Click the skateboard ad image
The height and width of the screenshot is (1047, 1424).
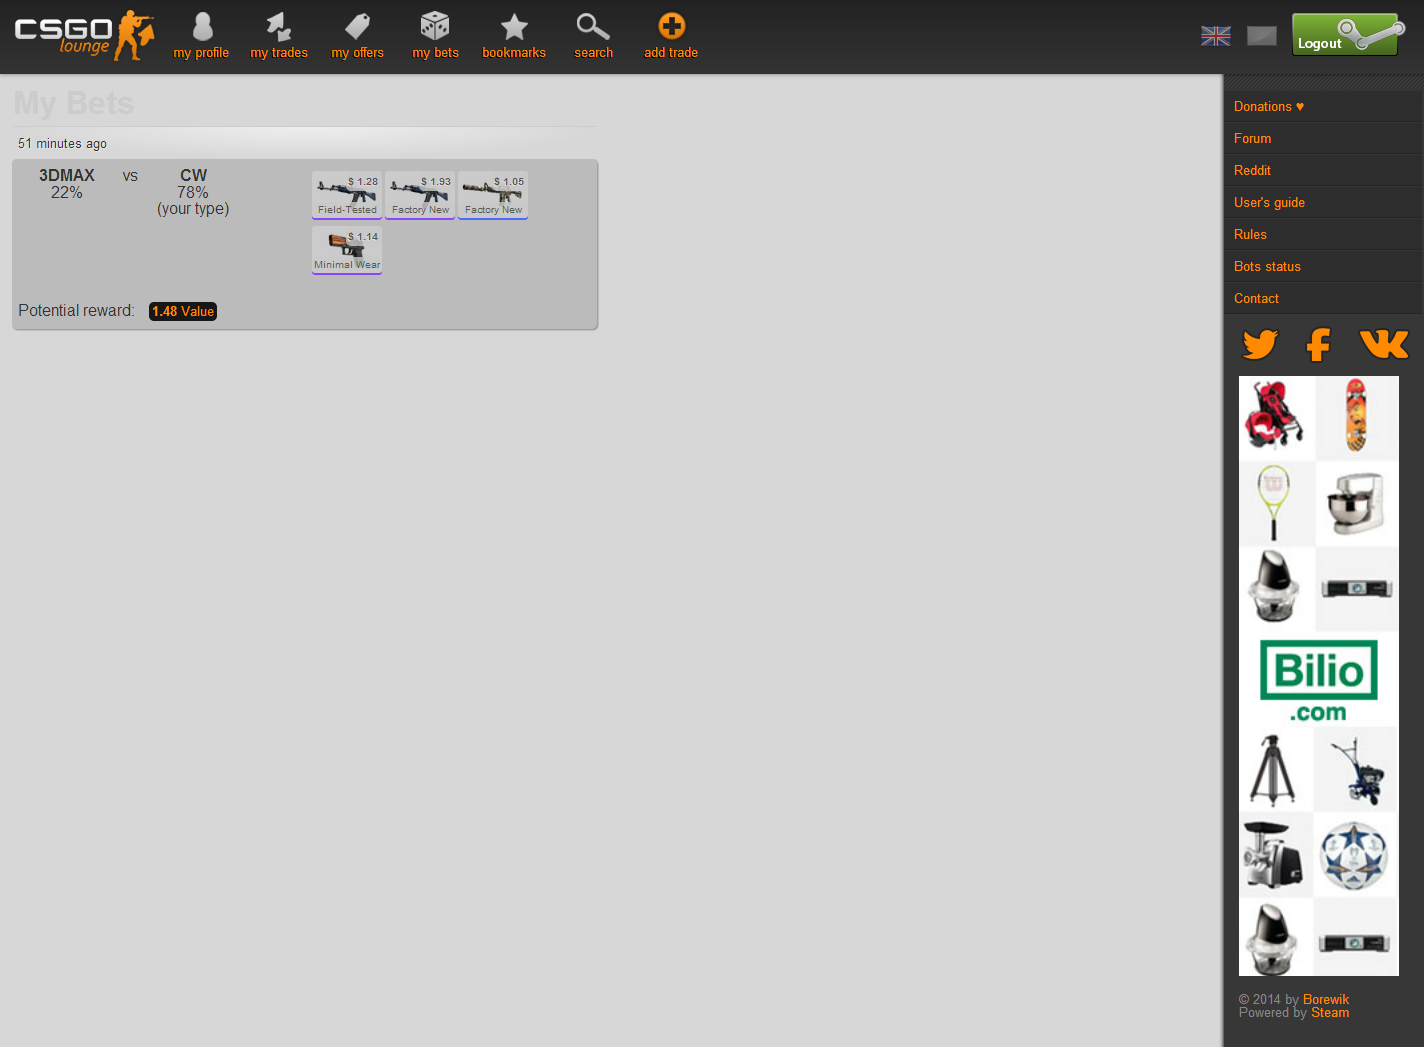coord(1356,417)
